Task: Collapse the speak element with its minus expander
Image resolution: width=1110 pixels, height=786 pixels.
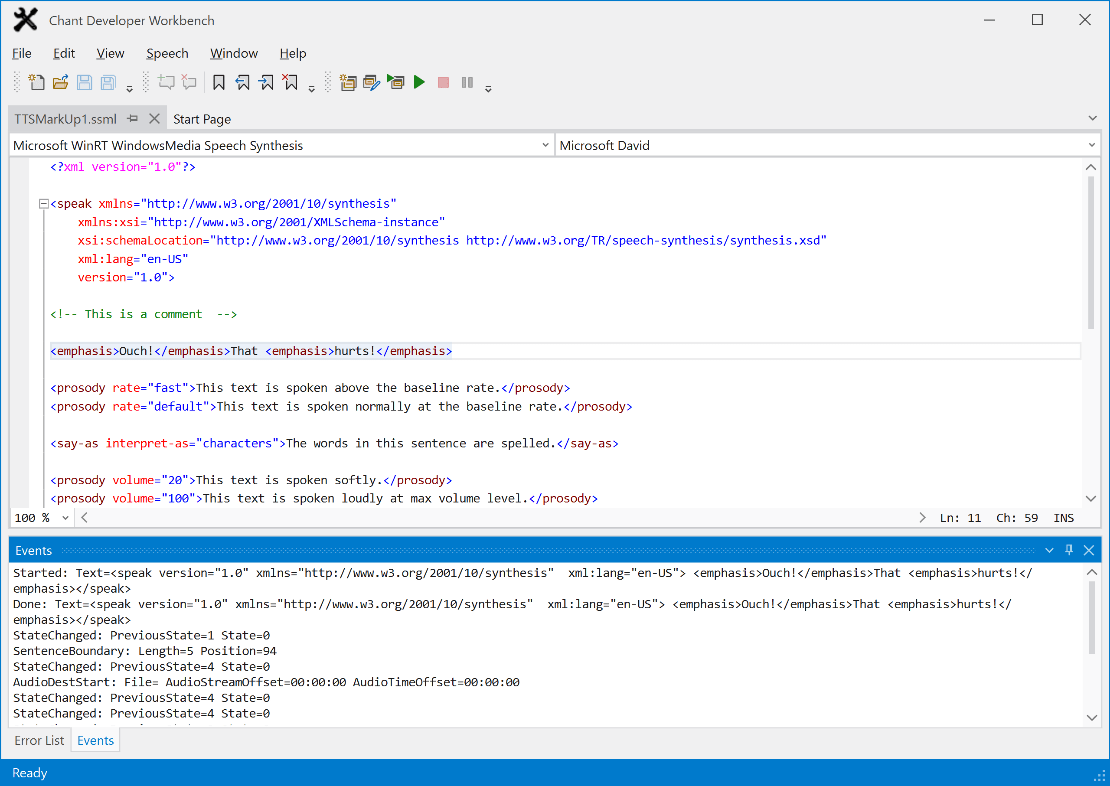Action: [42, 203]
